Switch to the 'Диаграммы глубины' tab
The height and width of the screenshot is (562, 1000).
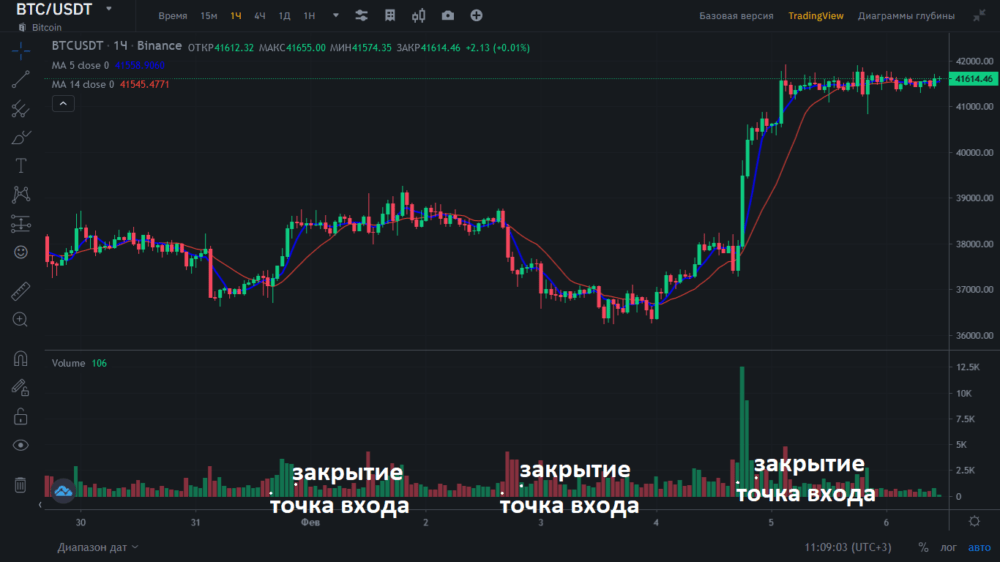[906, 16]
